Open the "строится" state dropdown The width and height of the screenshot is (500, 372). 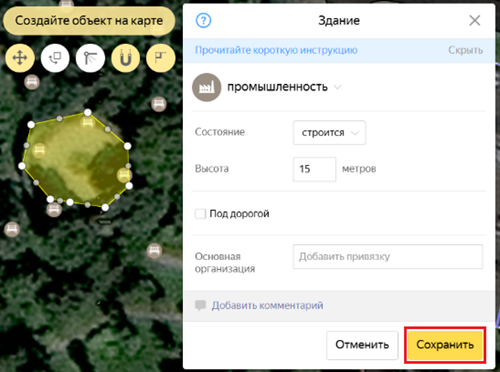329,133
